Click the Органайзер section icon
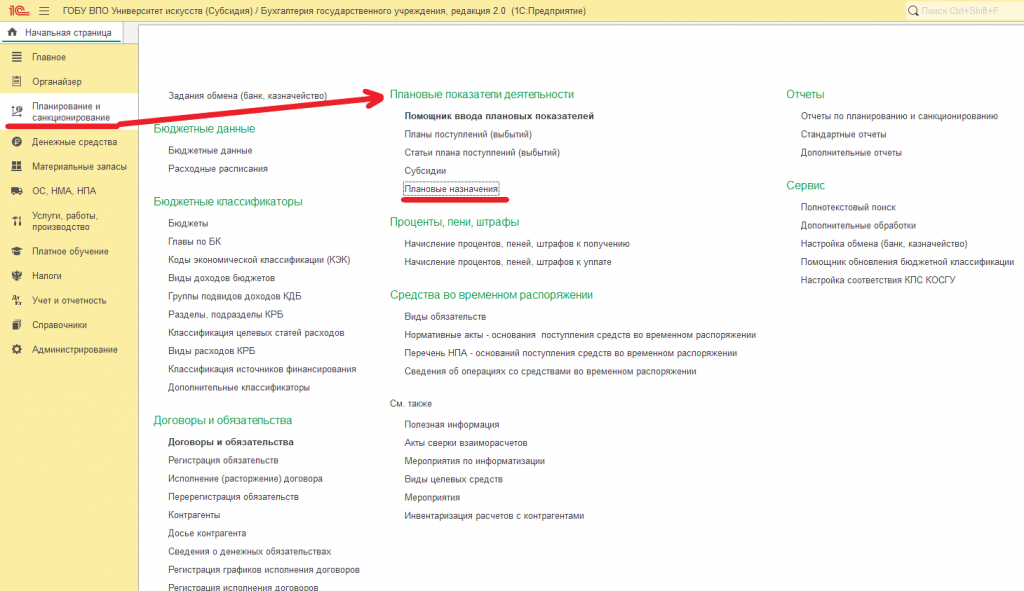The image size is (1024, 591). coord(17,82)
